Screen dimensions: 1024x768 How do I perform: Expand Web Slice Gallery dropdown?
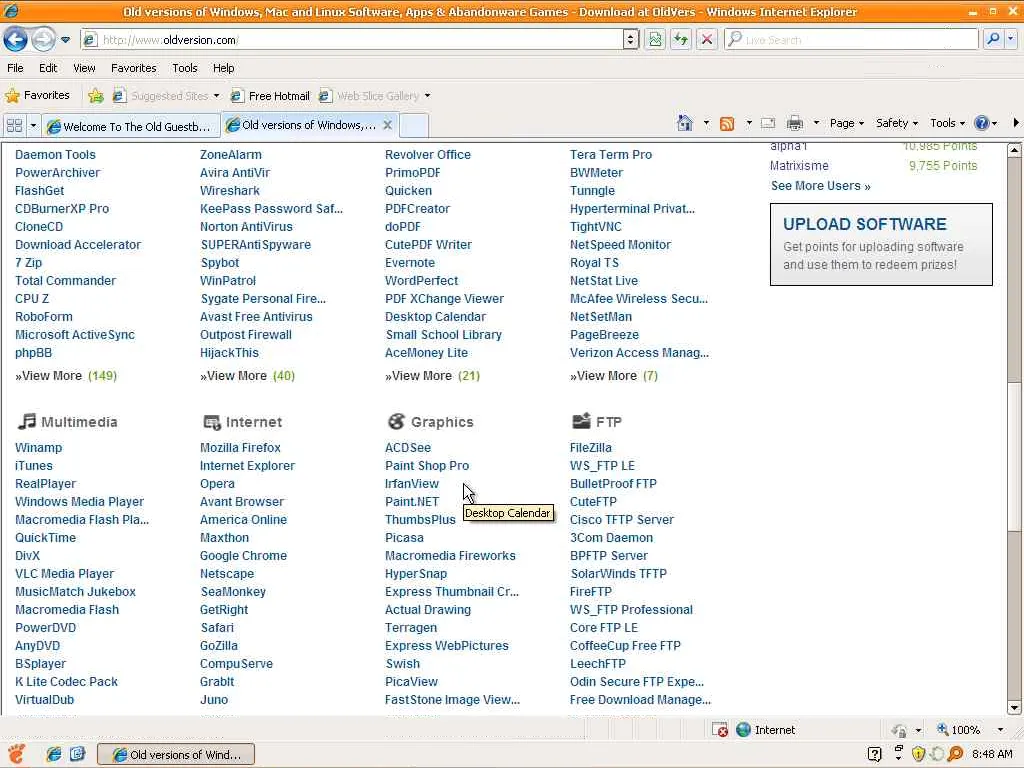(428, 96)
